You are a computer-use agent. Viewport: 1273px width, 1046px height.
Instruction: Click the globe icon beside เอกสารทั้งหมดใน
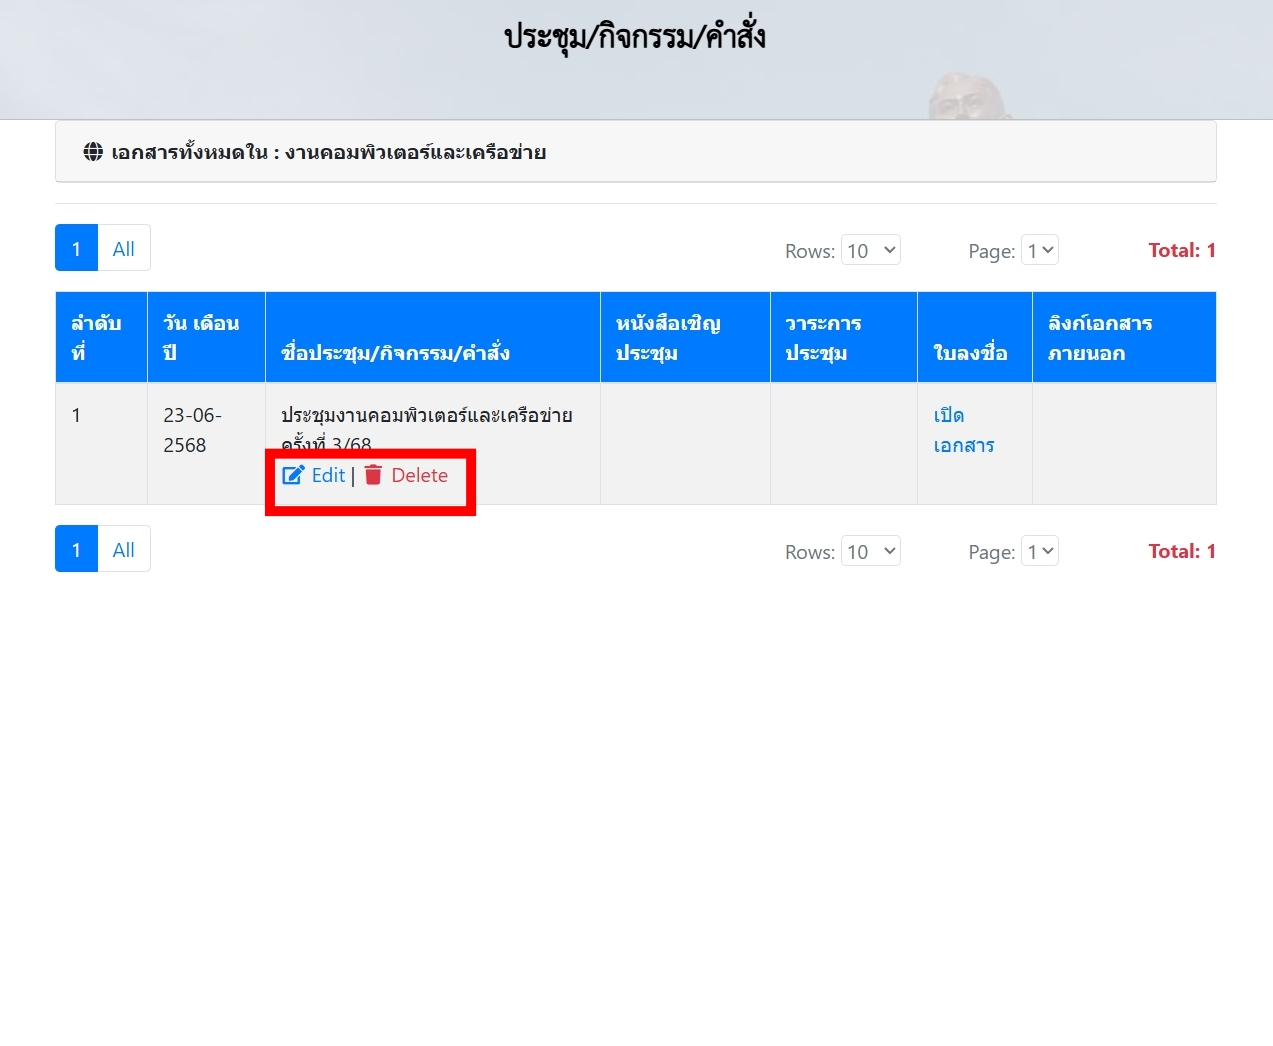(93, 152)
